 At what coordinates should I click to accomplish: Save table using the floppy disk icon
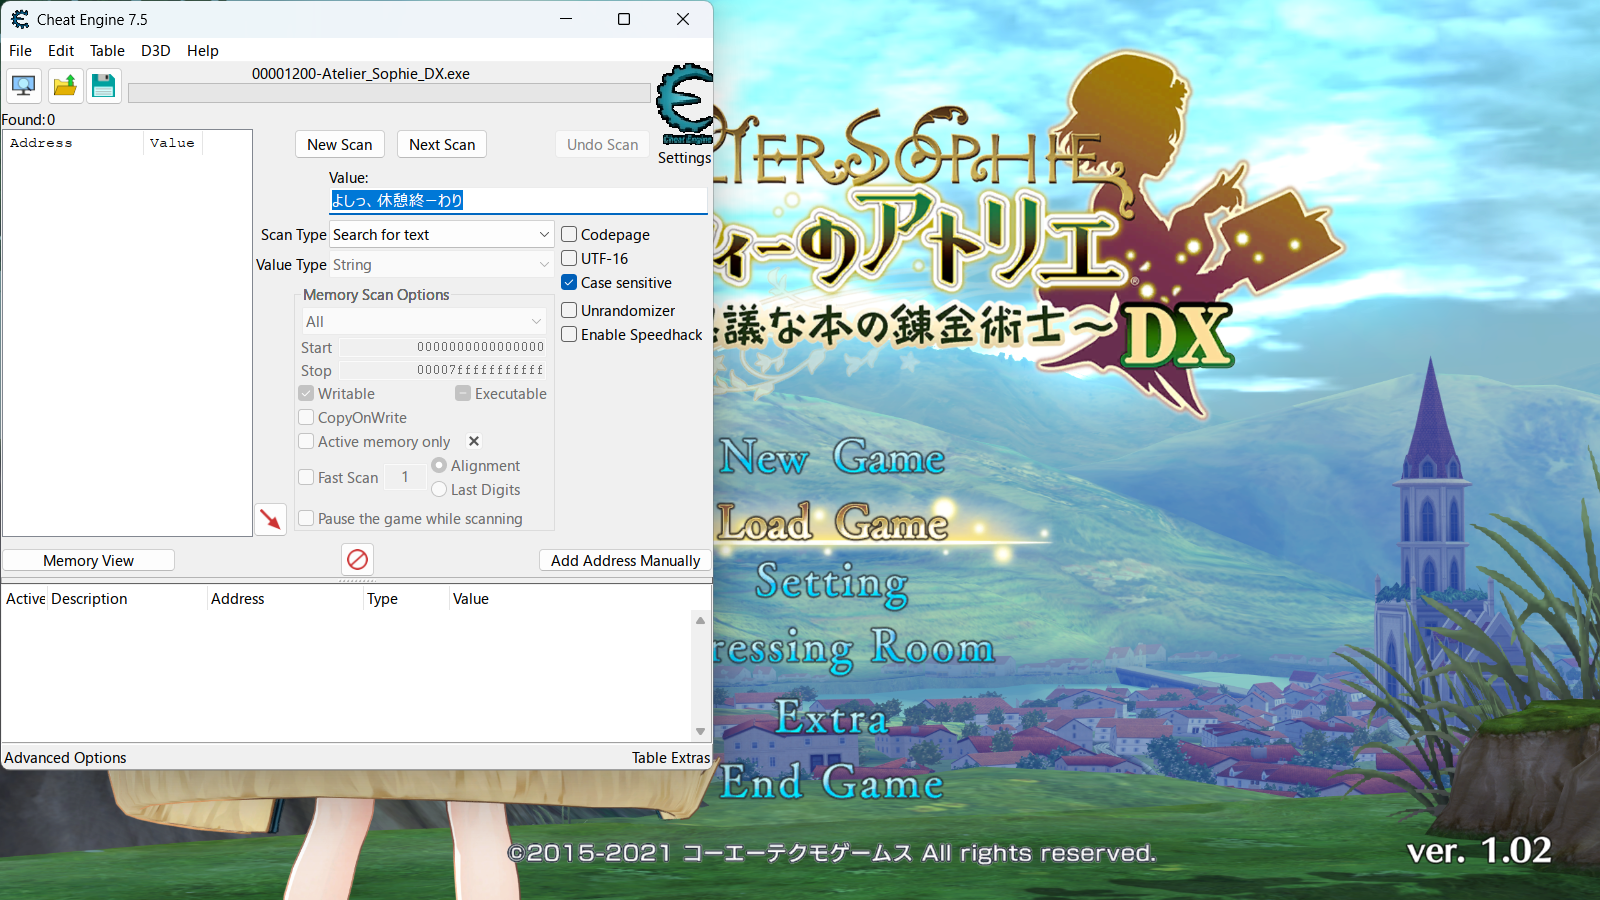(103, 86)
